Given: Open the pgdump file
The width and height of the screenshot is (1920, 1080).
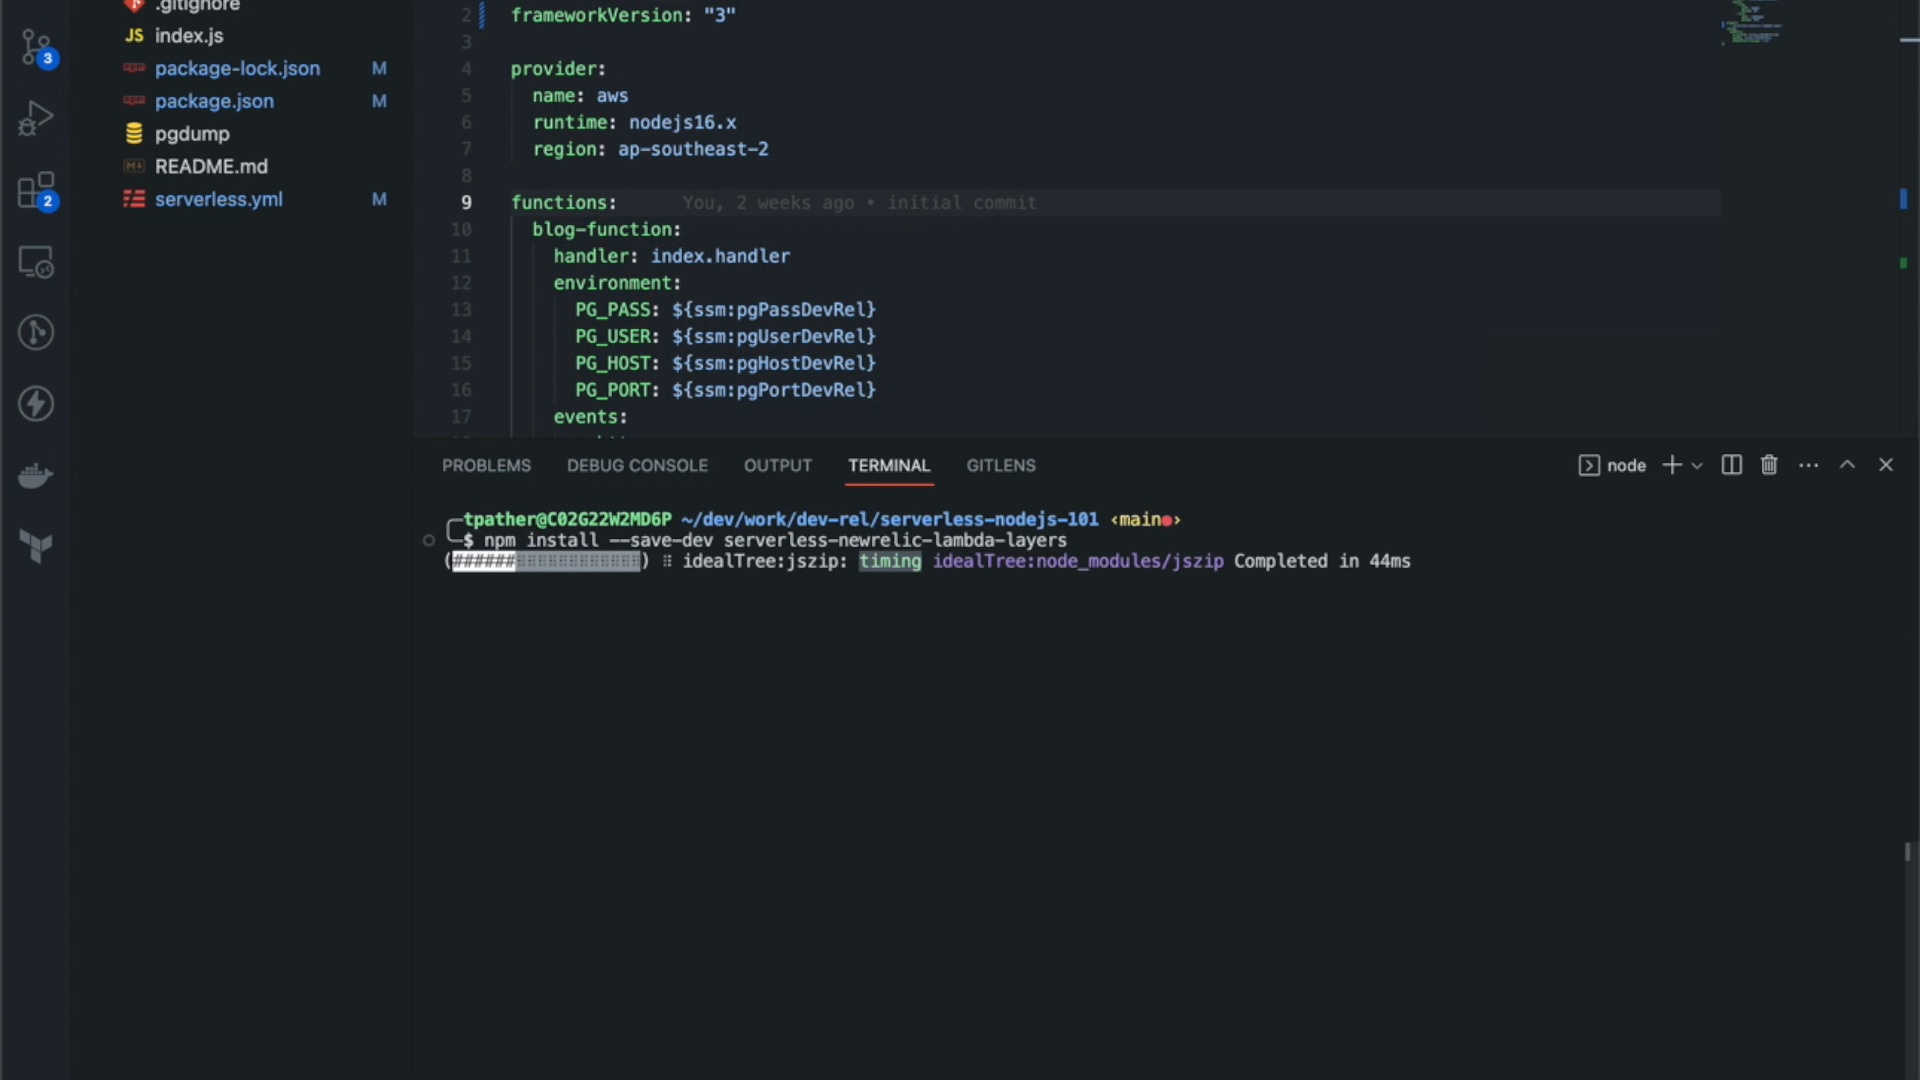Looking at the screenshot, I should point(192,134).
